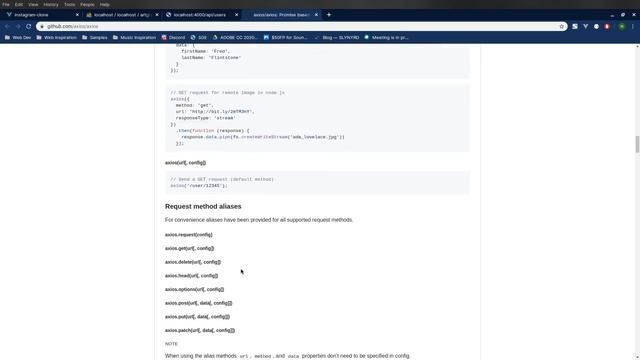The height and width of the screenshot is (360, 640).
Task: Open Web Inspiration bookmarks folder
Action: 56,37
